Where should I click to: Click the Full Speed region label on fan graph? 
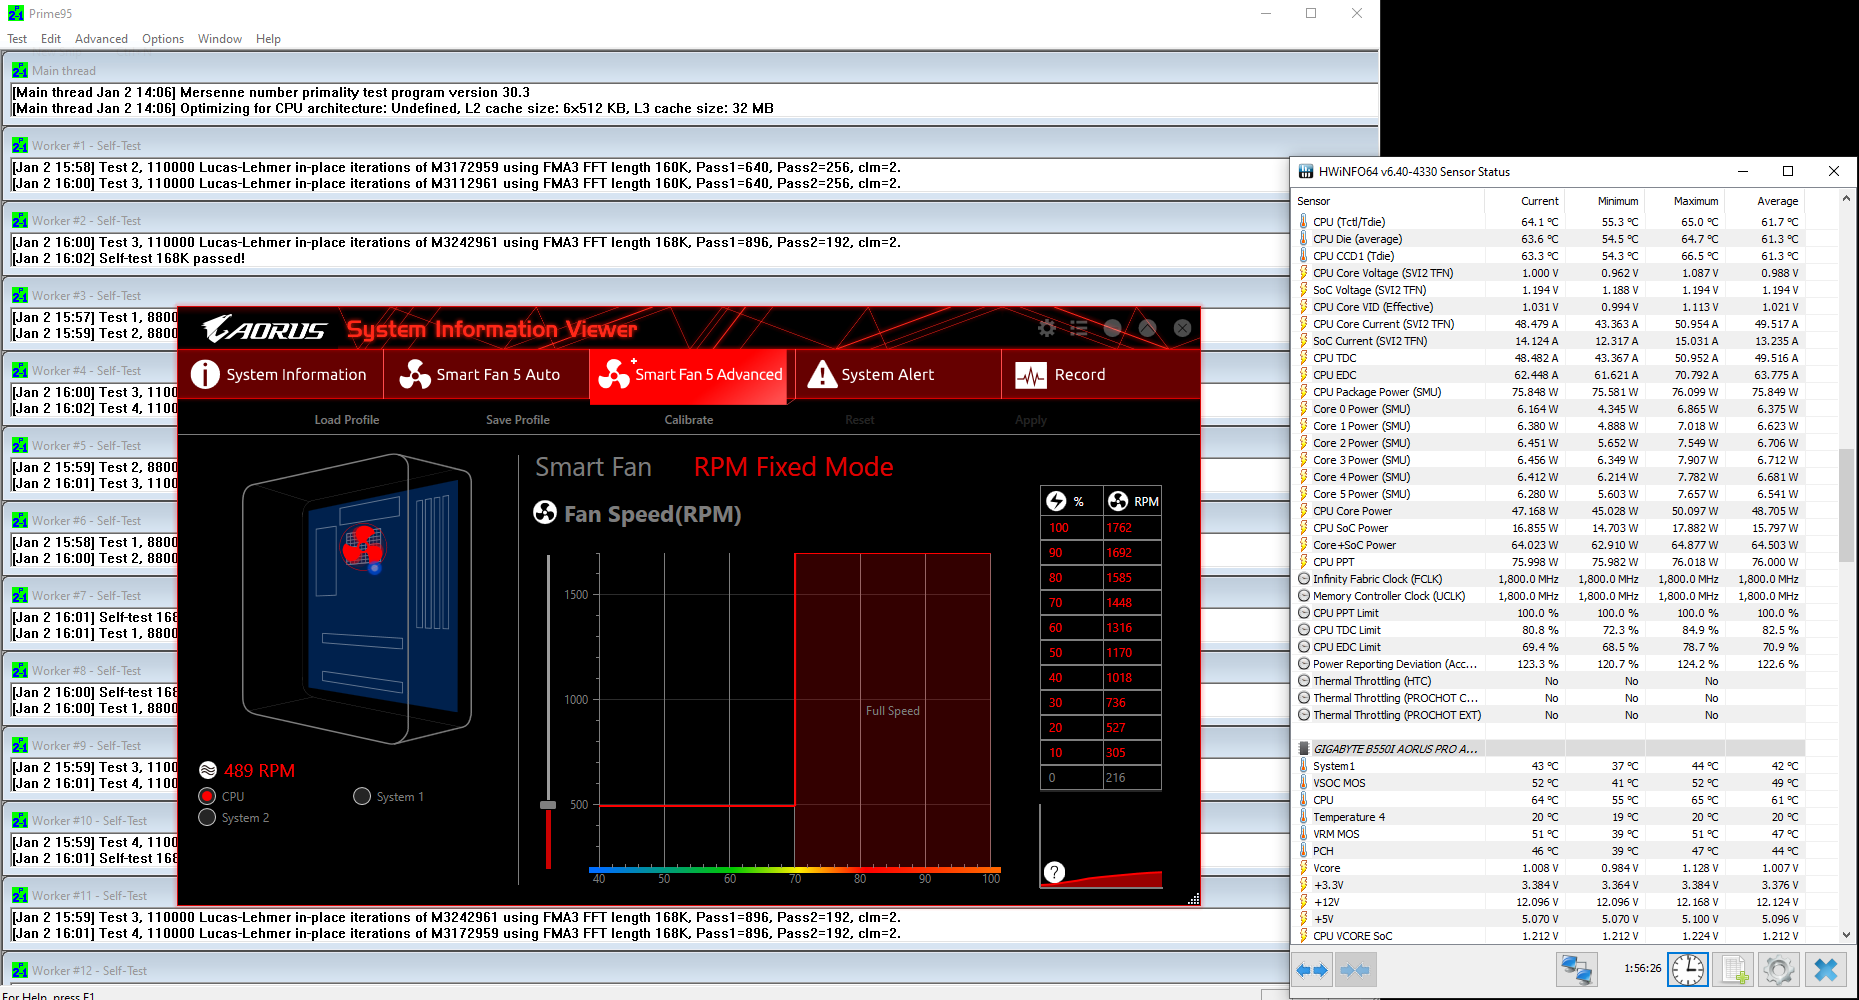(x=892, y=711)
